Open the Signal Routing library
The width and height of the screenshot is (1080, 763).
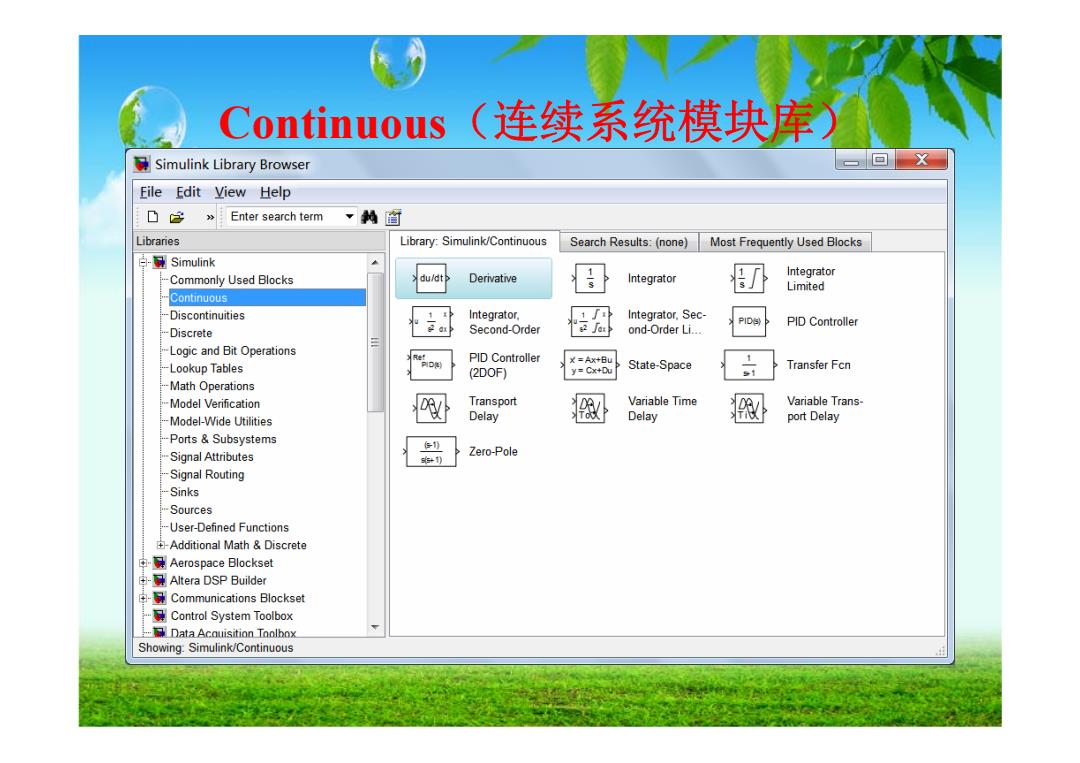click(x=207, y=474)
